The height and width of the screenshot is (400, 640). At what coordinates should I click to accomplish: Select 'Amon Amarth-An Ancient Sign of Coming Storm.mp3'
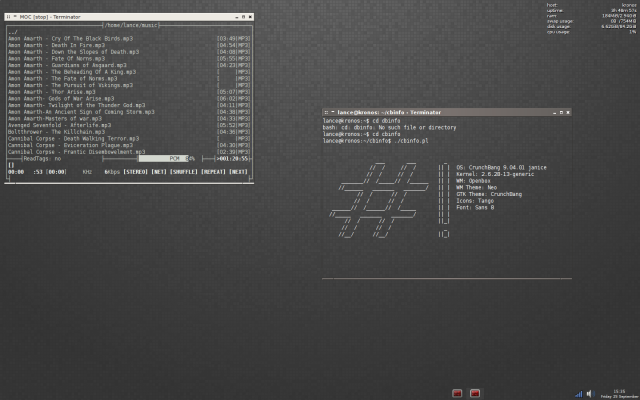(x=81, y=112)
